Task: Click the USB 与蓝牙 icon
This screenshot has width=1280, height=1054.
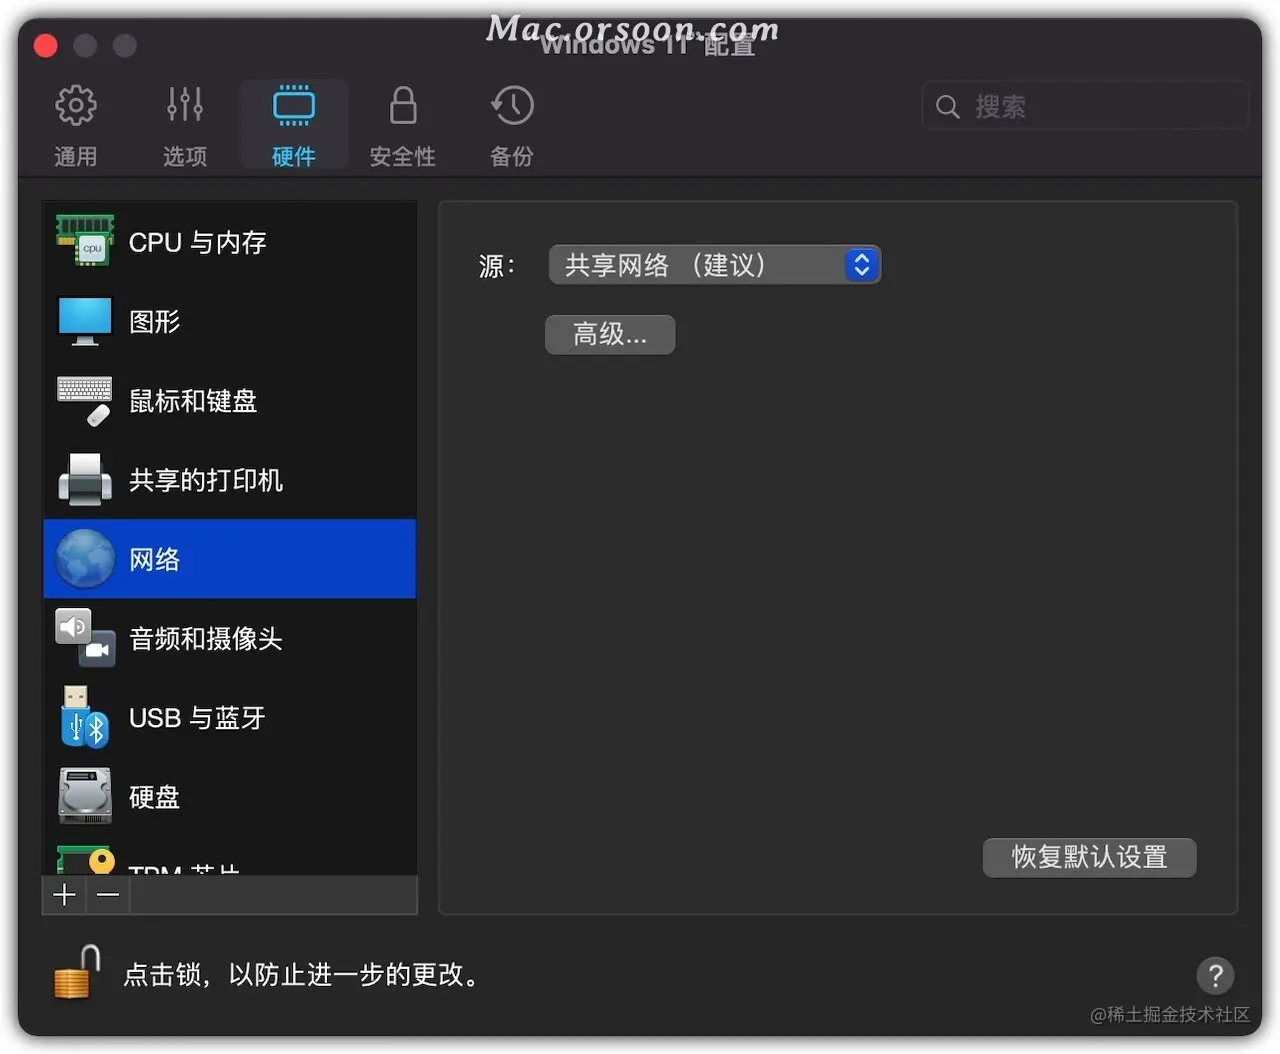Action: (85, 717)
